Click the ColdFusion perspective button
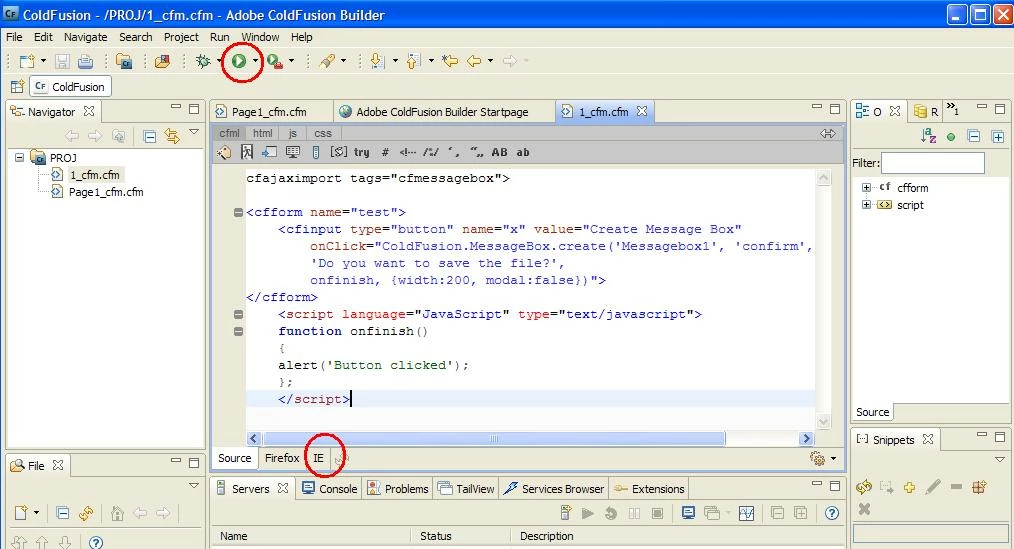Screen dimensions: 1014x549 (70, 86)
